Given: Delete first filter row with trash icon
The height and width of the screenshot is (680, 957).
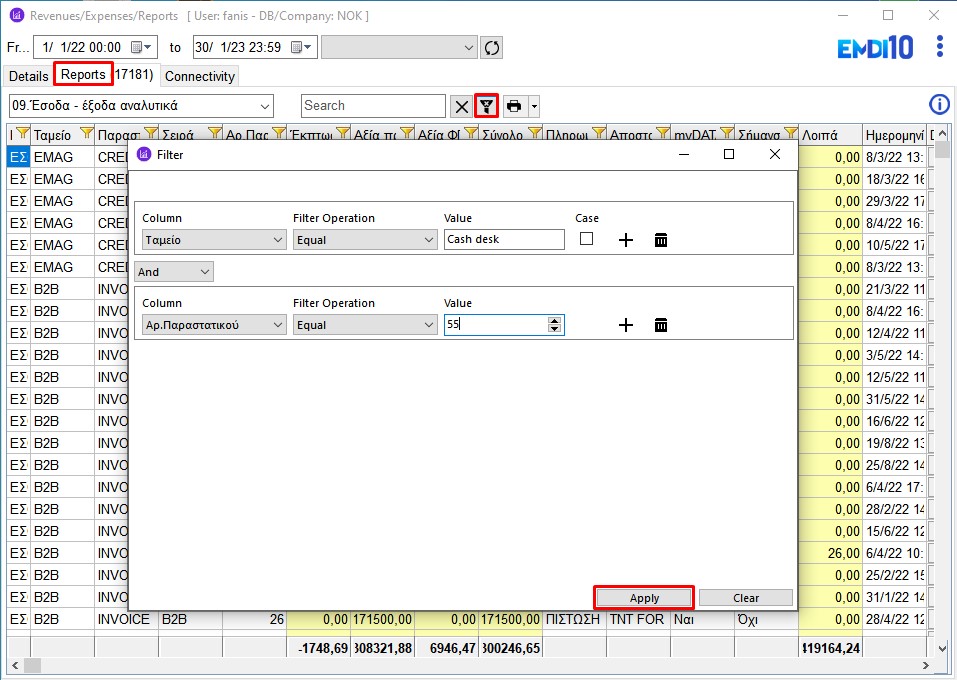Looking at the screenshot, I should [x=661, y=240].
